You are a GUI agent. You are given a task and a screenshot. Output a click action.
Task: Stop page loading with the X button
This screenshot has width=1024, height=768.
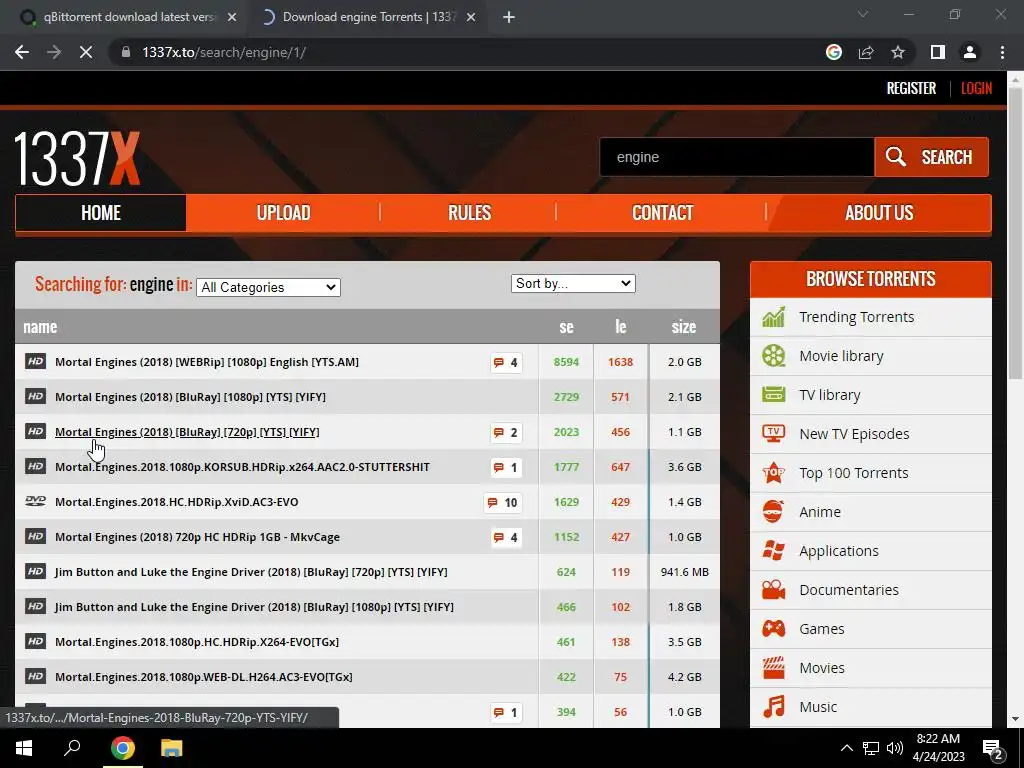coord(86,52)
